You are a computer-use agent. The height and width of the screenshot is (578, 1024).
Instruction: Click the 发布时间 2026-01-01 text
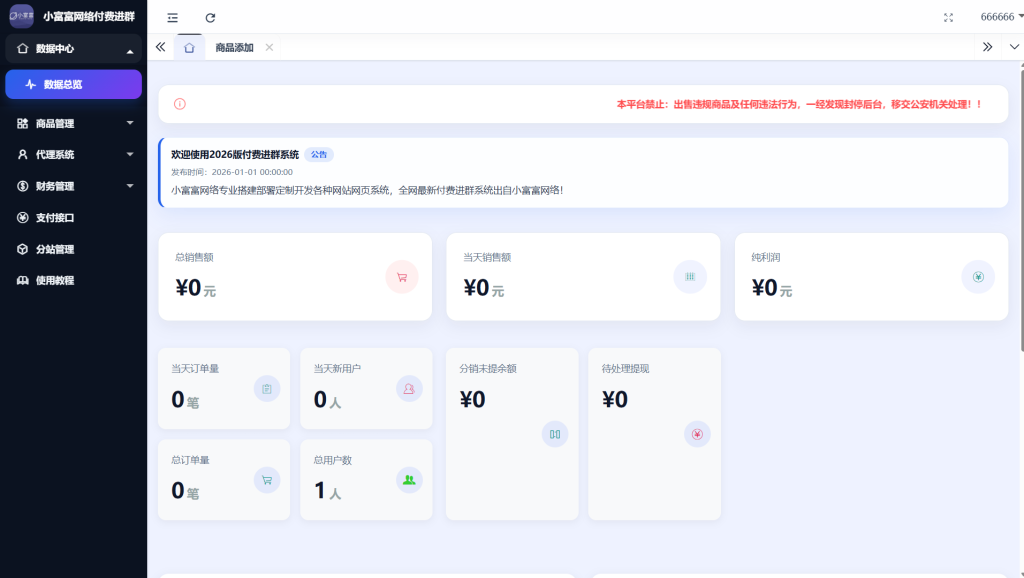(232, 172)
